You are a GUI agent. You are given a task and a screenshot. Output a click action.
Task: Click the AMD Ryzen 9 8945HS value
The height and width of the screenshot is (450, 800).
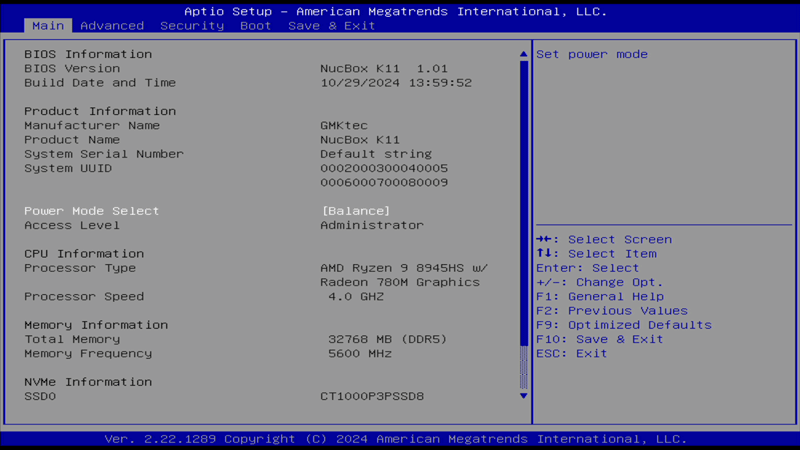click(x=404, y=268)
